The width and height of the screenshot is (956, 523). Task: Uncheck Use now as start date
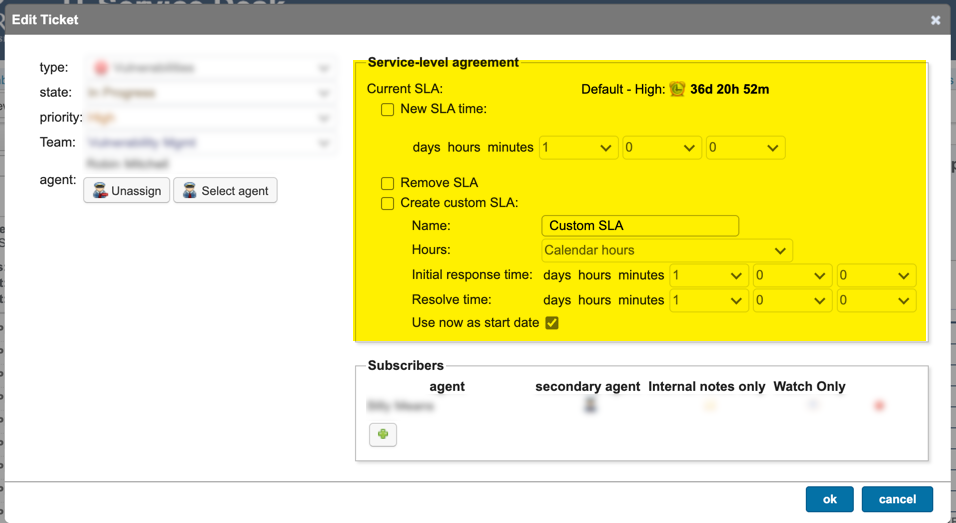pyautogui.click(x=552, y=323)
